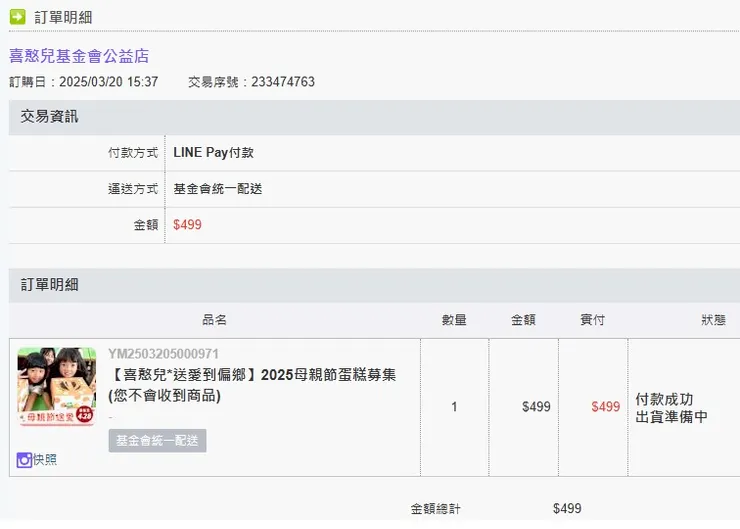
Task: Click the (您不會收到商品) product note
Action: (165, 395)
